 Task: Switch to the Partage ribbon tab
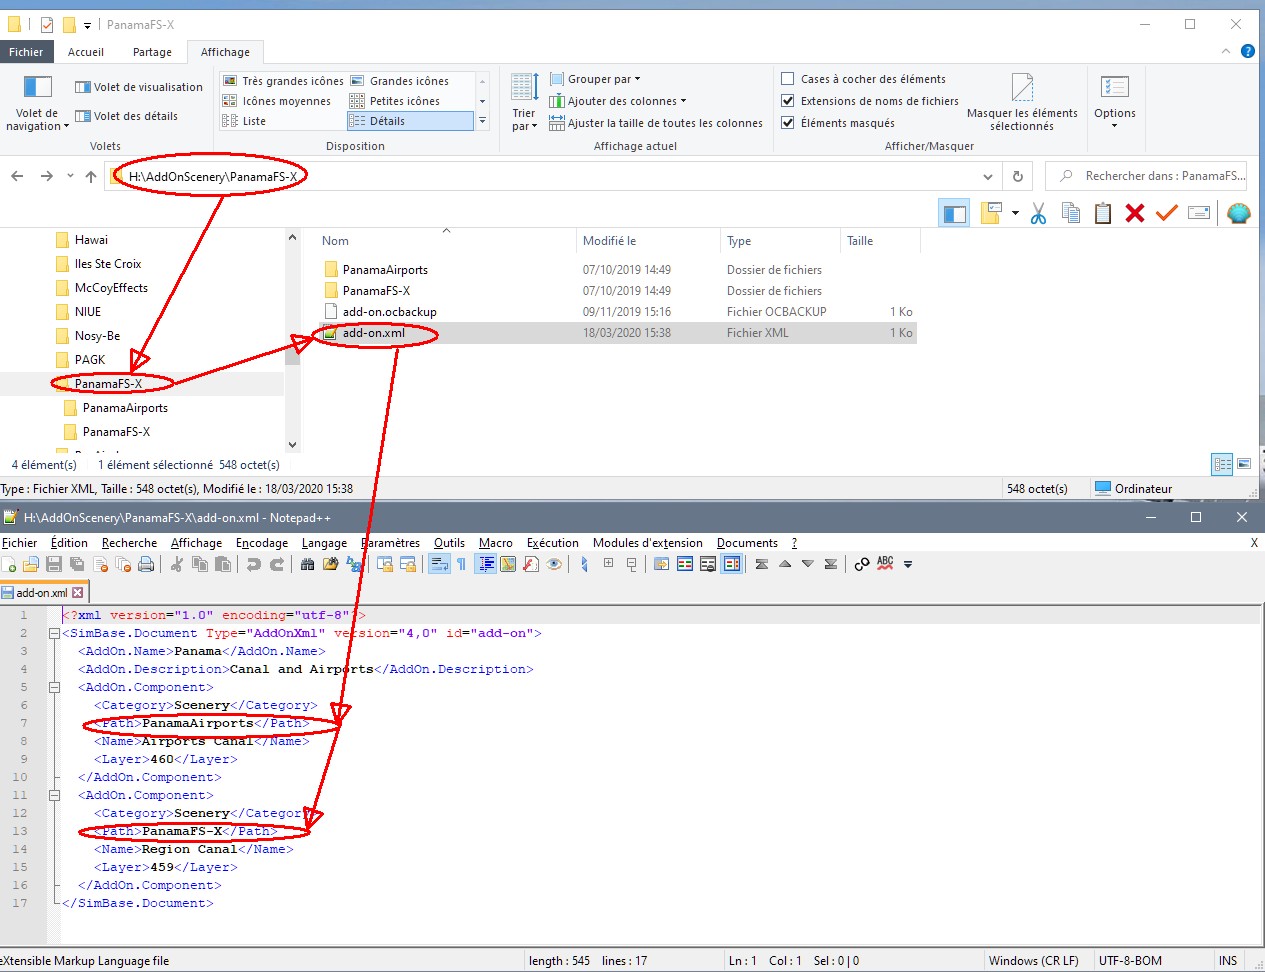click(x=152, y=52)
